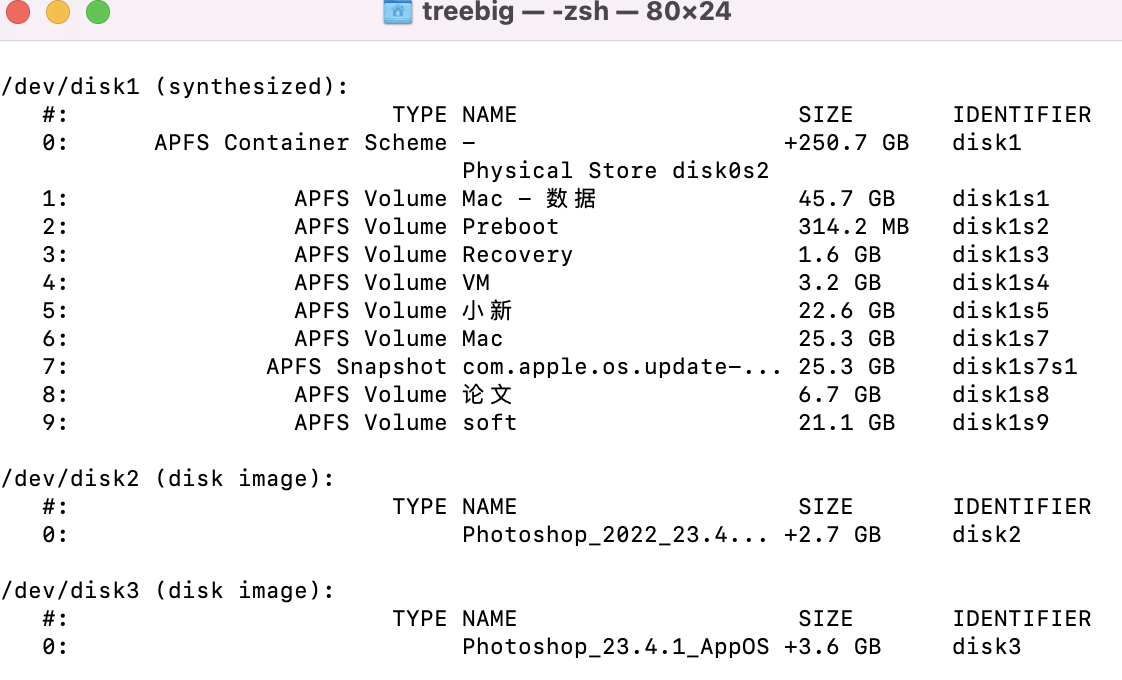Viewport: 1122px width, 680px height.
Task: Click the "soft" volume name
Action: (x=489, y=423)
